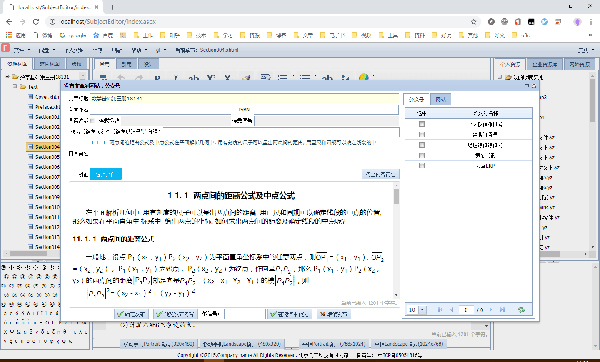Jump to the first page in the pager

tap(440, 310)
